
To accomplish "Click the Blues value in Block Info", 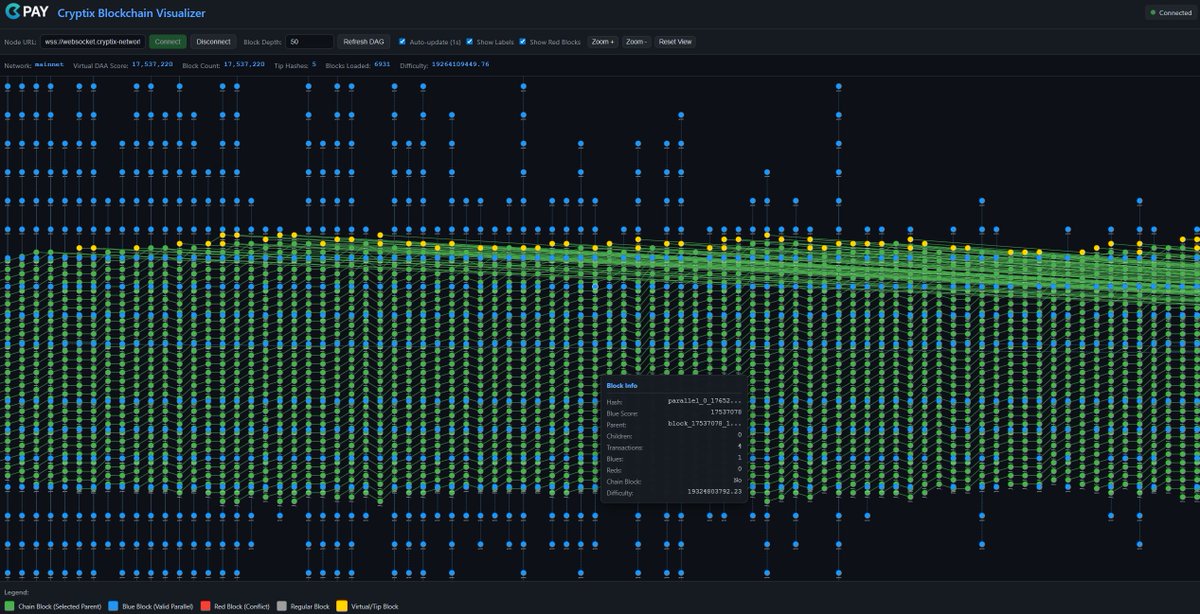I will point(739,458).
